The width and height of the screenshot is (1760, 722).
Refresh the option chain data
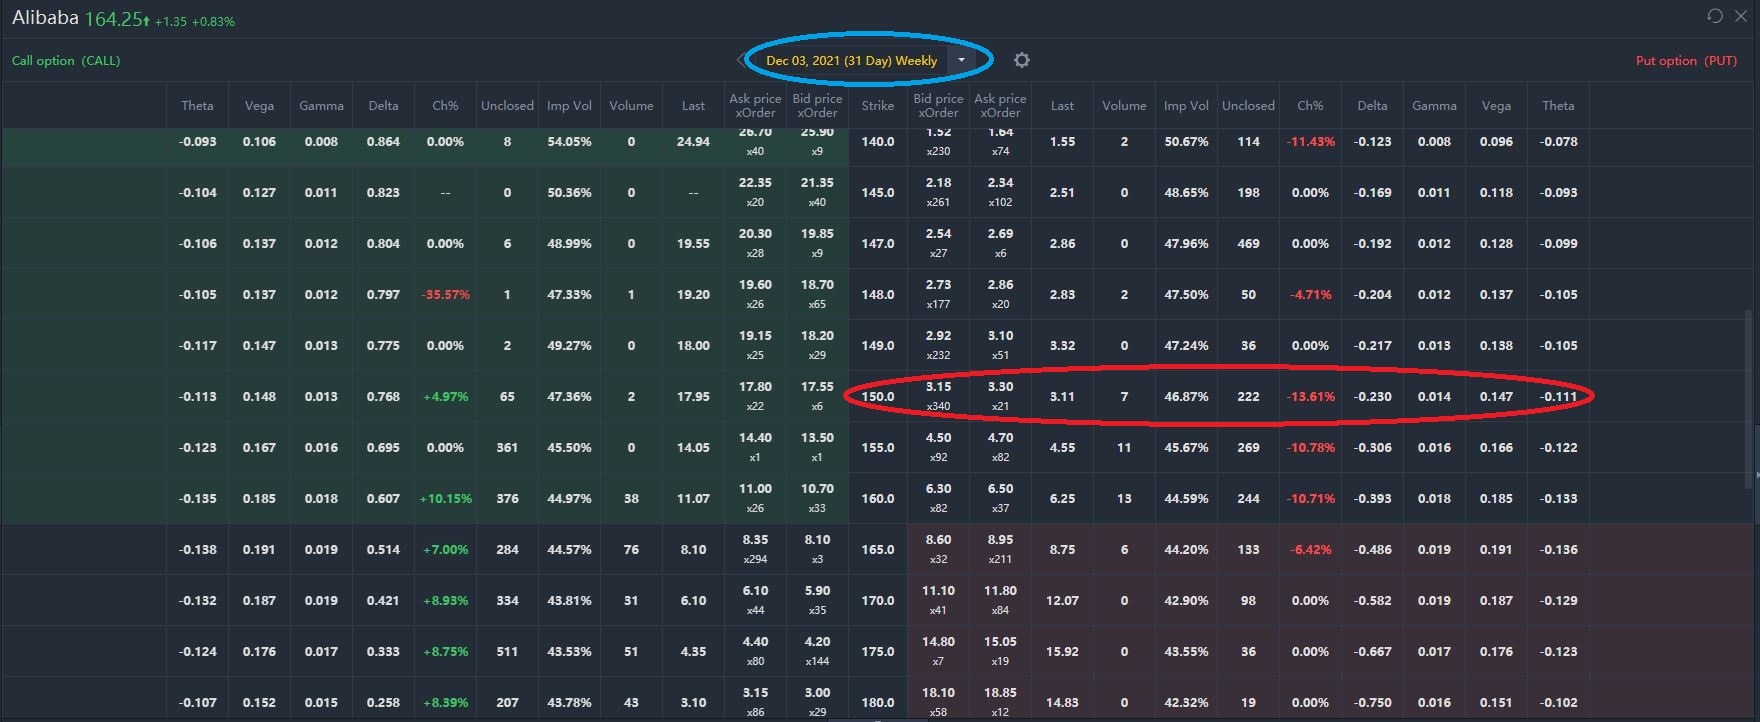1714,16
